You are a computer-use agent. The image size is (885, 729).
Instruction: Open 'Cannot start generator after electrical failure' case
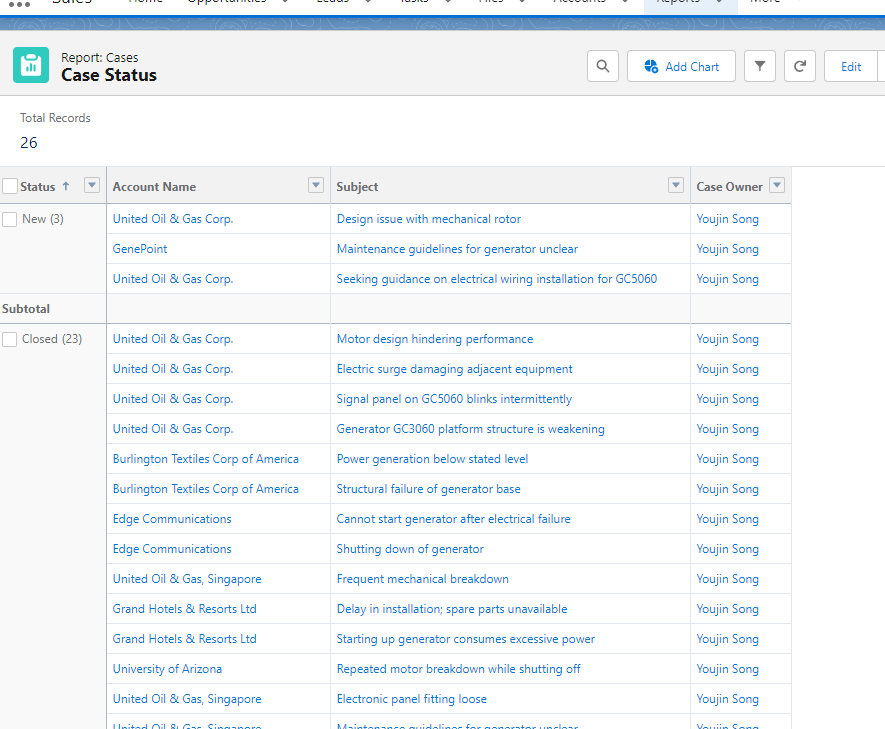point(453,519)
